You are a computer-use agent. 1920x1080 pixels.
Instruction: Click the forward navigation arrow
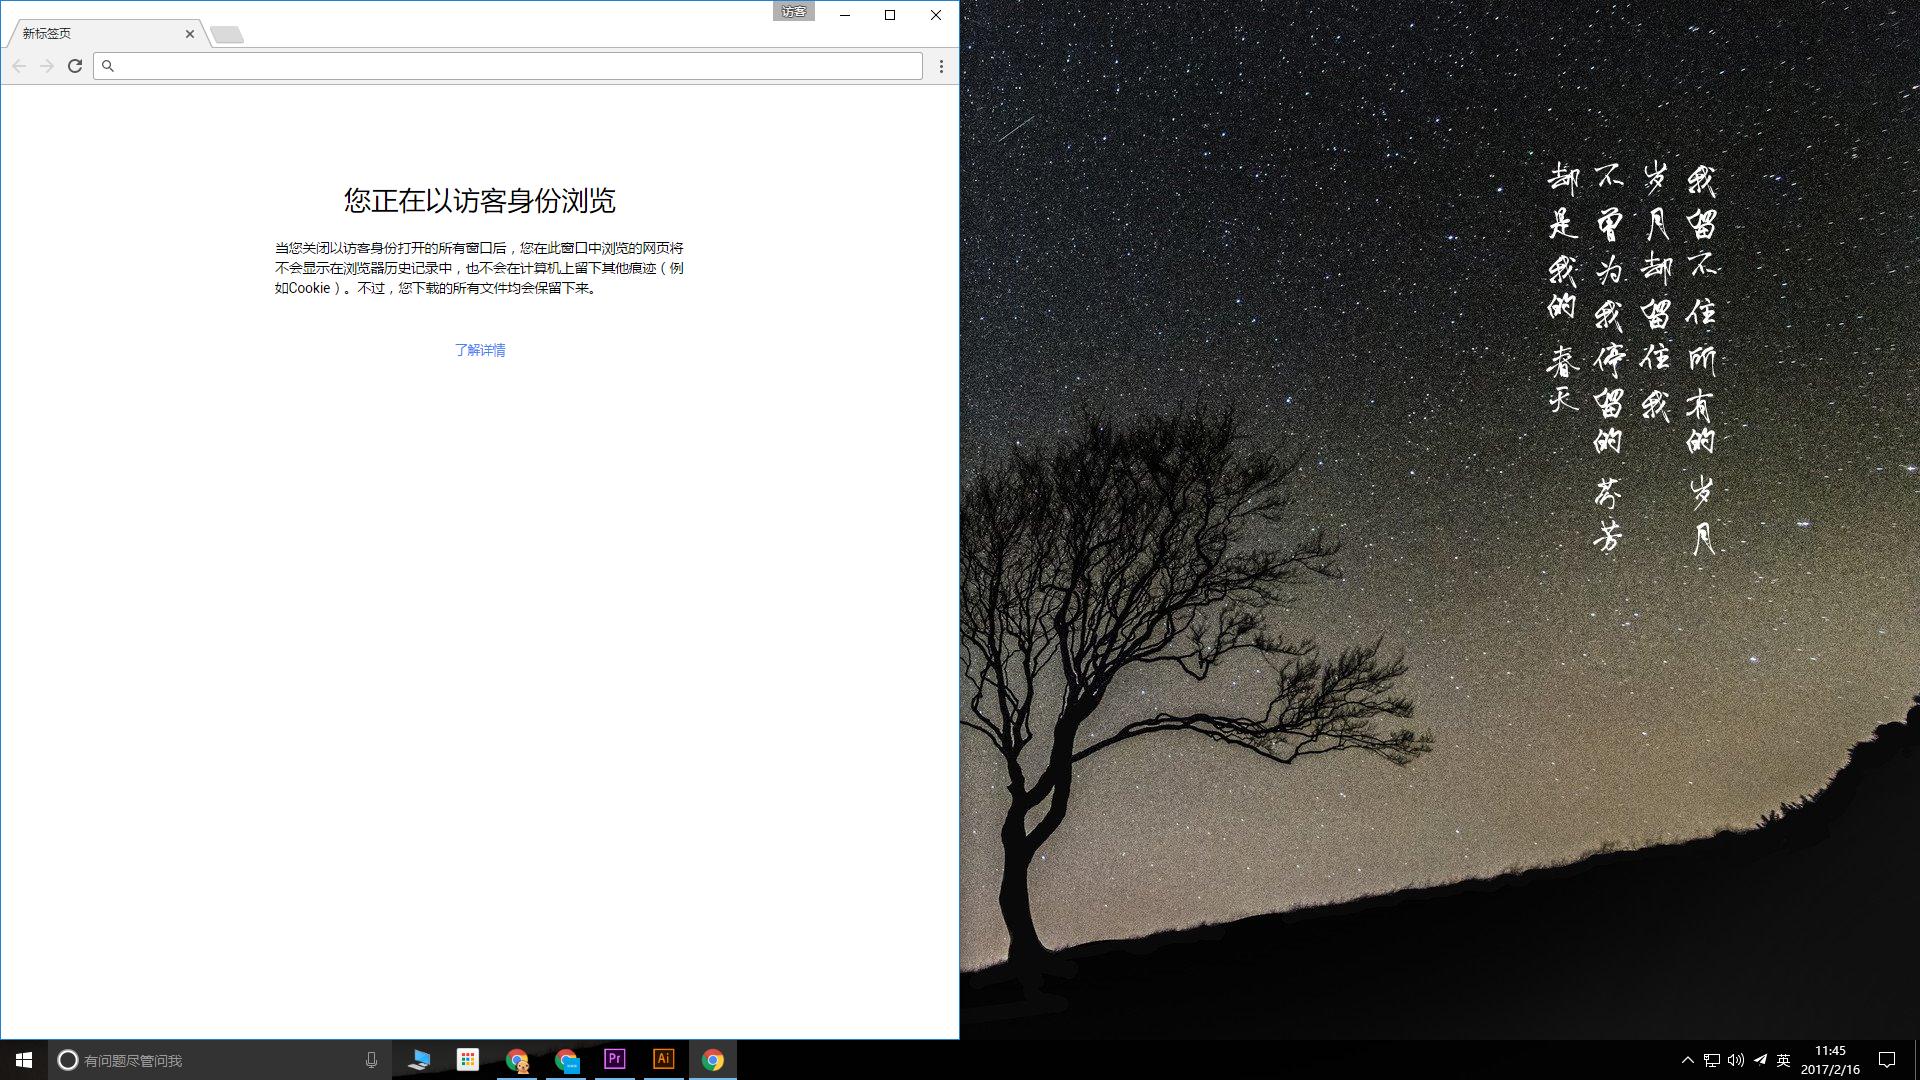coord(47,66)
